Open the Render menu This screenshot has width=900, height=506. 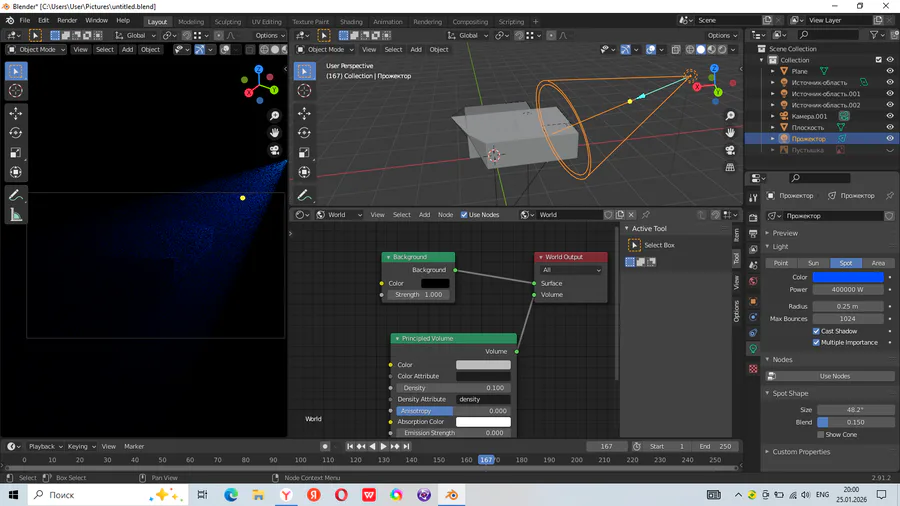click(x=67, y=20)
